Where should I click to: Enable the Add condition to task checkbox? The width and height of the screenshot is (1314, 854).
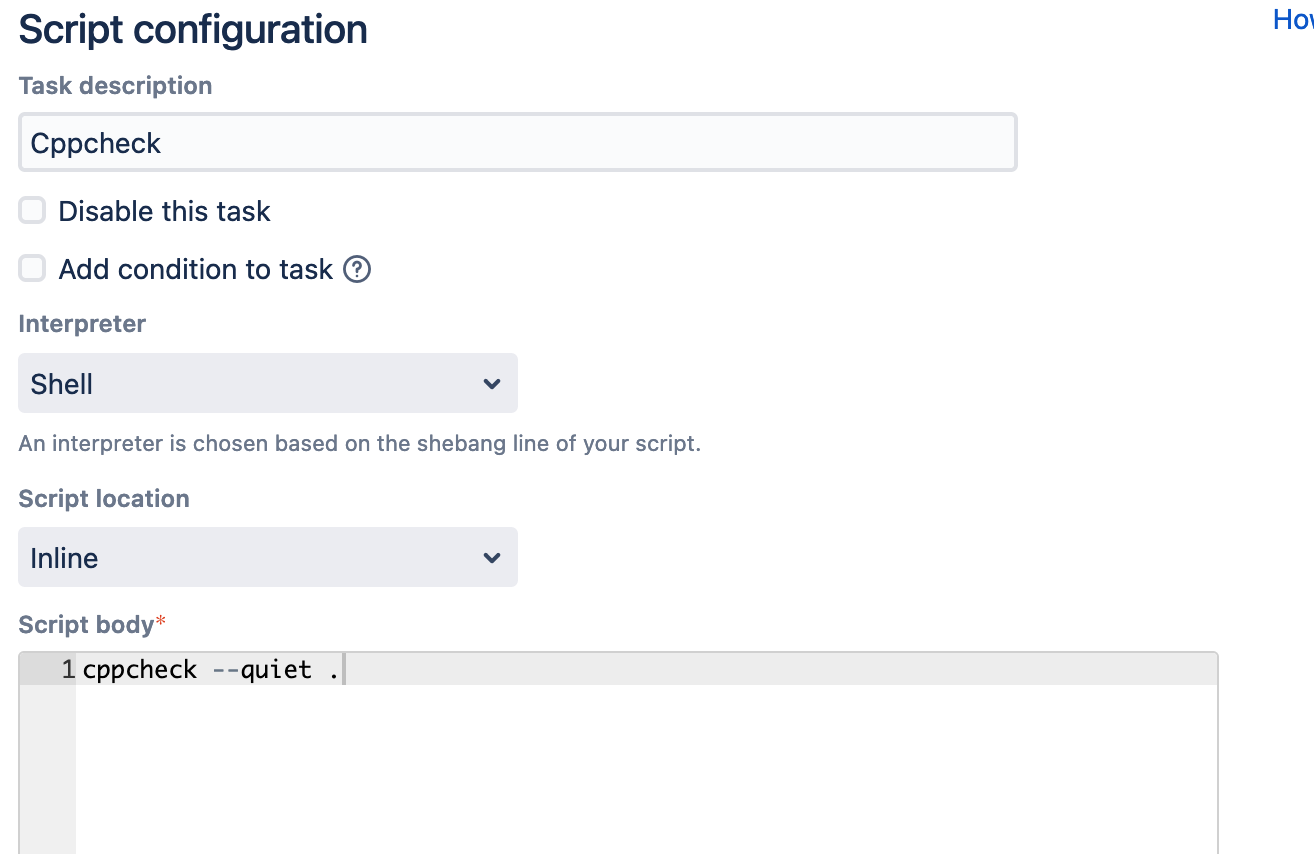click(x=33, y=269)
